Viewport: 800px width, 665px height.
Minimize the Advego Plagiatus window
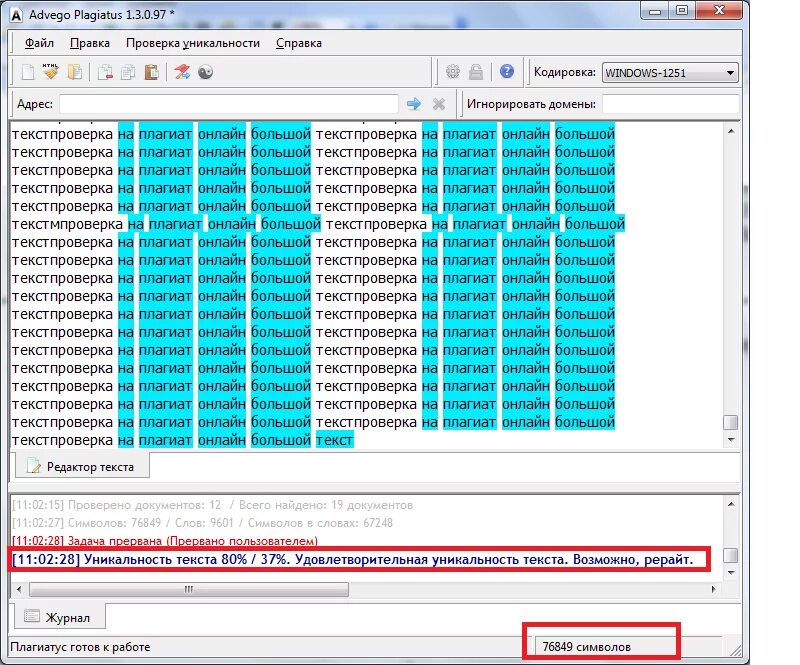[x=656, y=11]
